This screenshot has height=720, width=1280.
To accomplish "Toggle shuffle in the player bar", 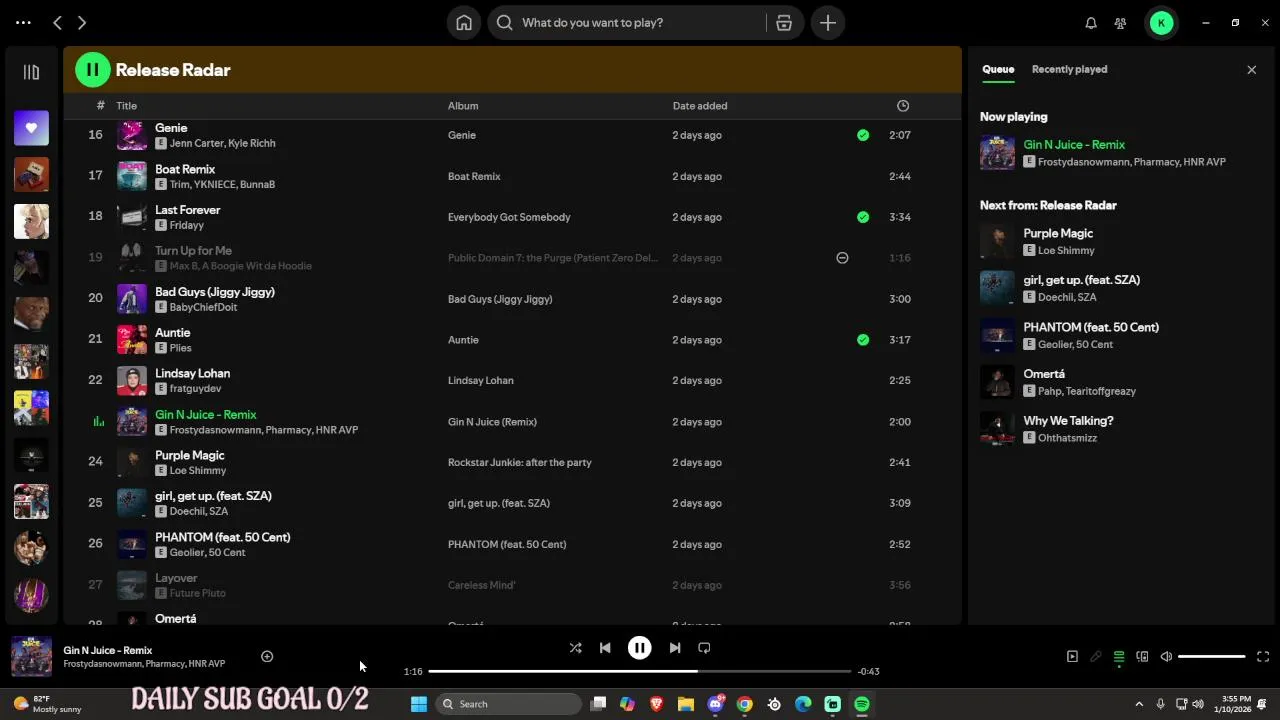I will tap(575, 648).
